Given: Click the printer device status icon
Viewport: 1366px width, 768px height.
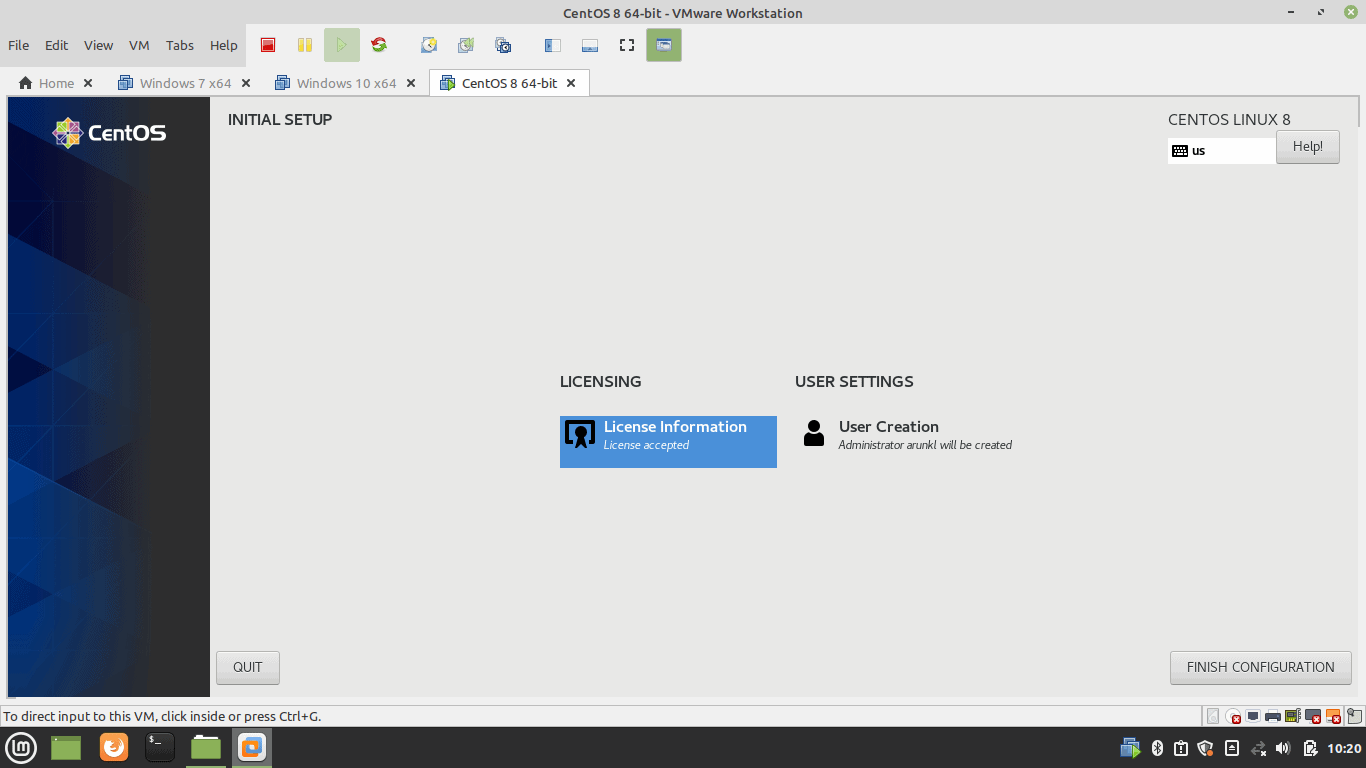Looking at the screenshot, I should 1273,716.
